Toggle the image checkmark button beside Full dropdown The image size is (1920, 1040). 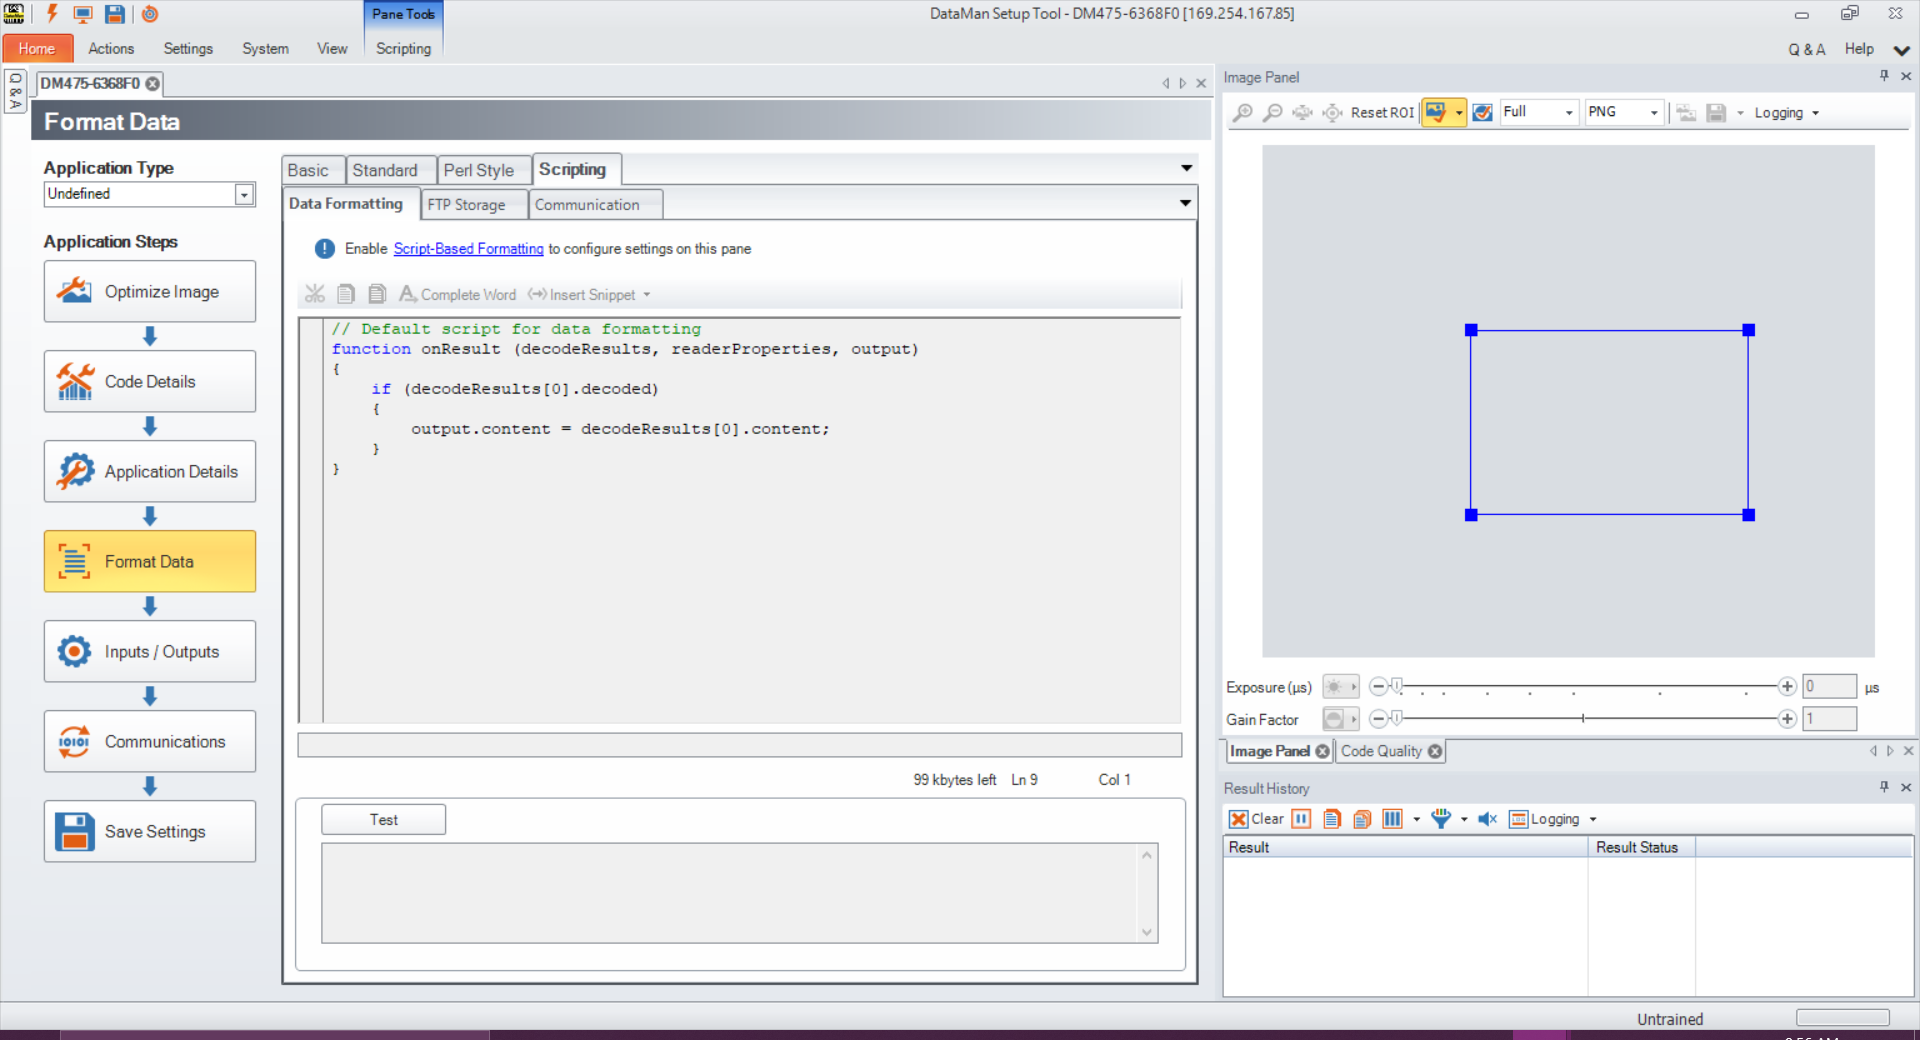click(x=1482, y=113)
